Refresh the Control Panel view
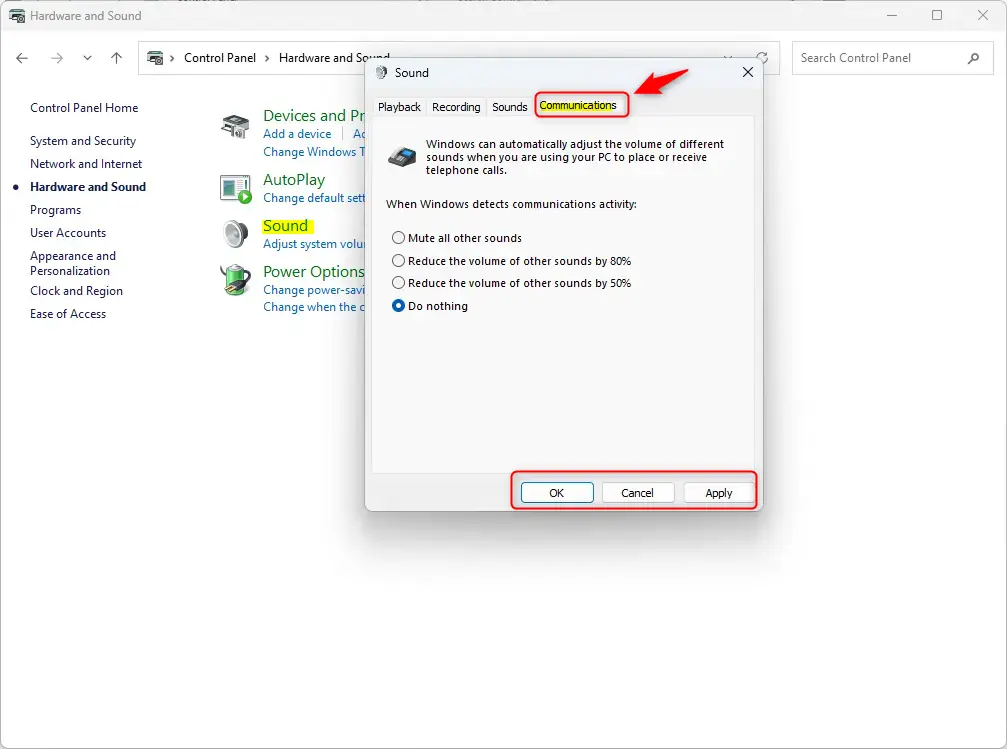 [x=762, y=58]
